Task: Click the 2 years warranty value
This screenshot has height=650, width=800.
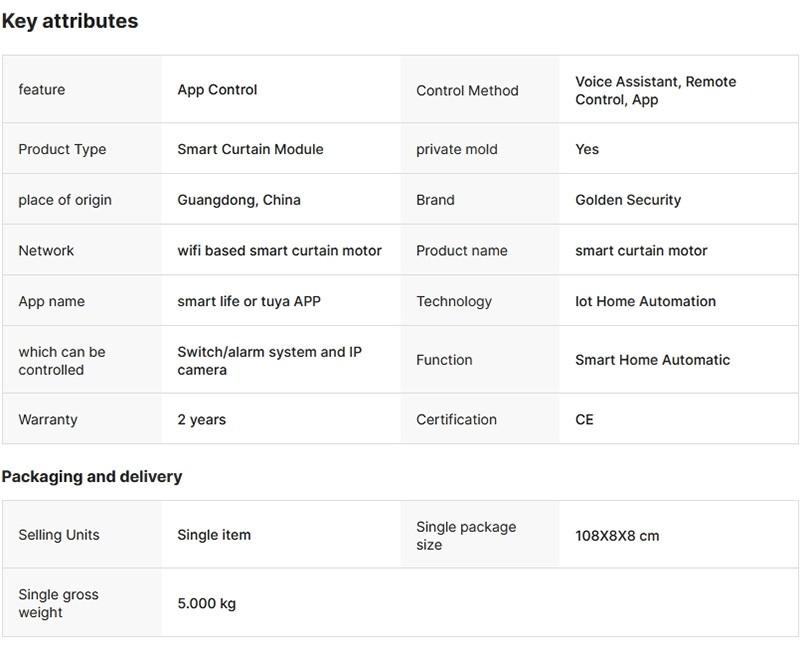Action: click(x=202, y=420)
